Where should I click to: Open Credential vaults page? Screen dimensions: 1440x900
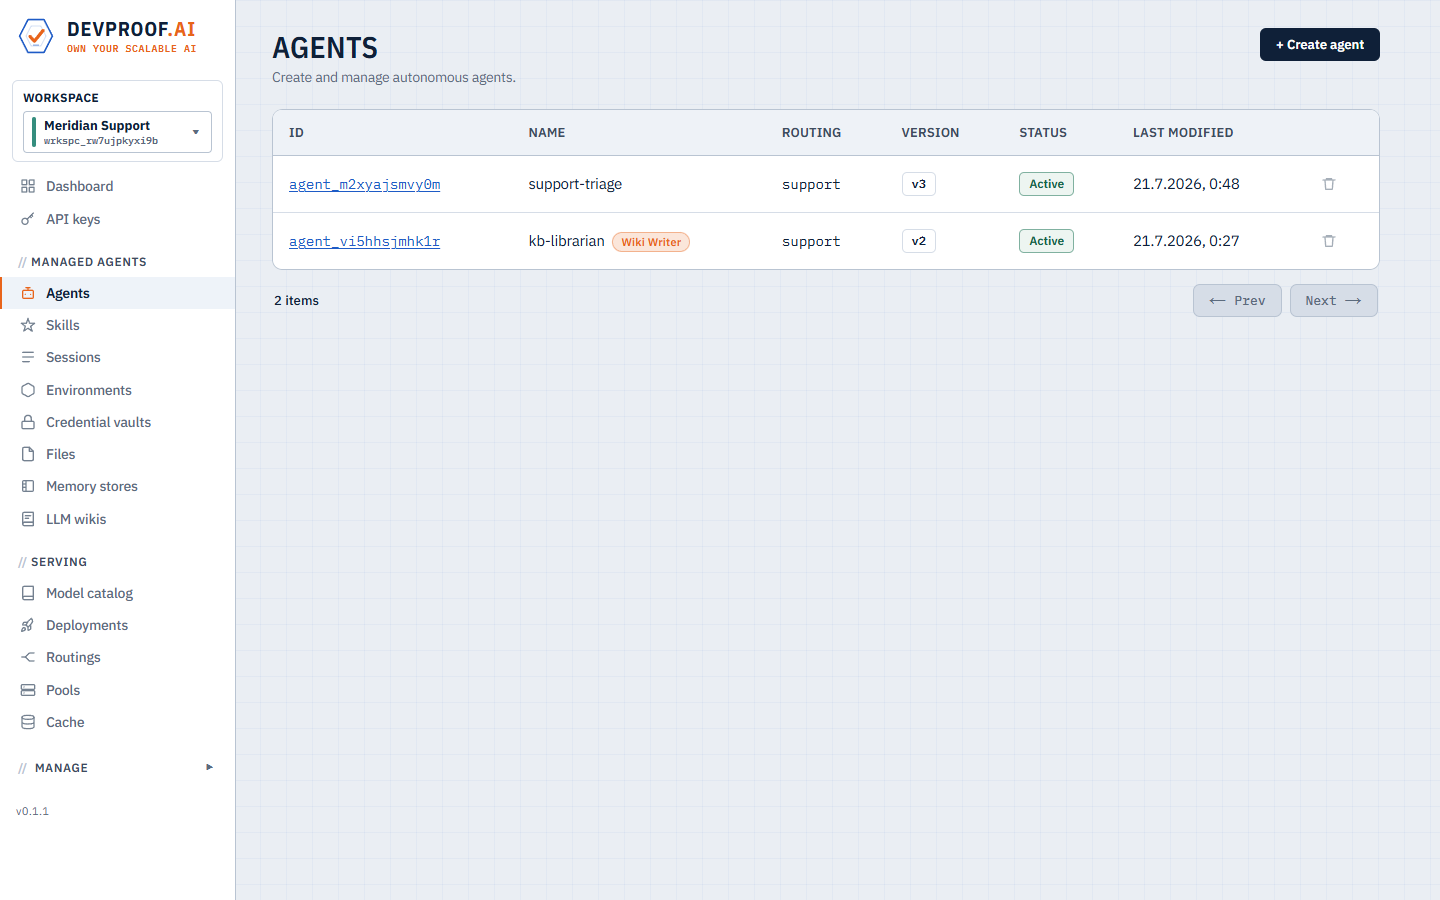pyautogui.click(x=117, y=422)
